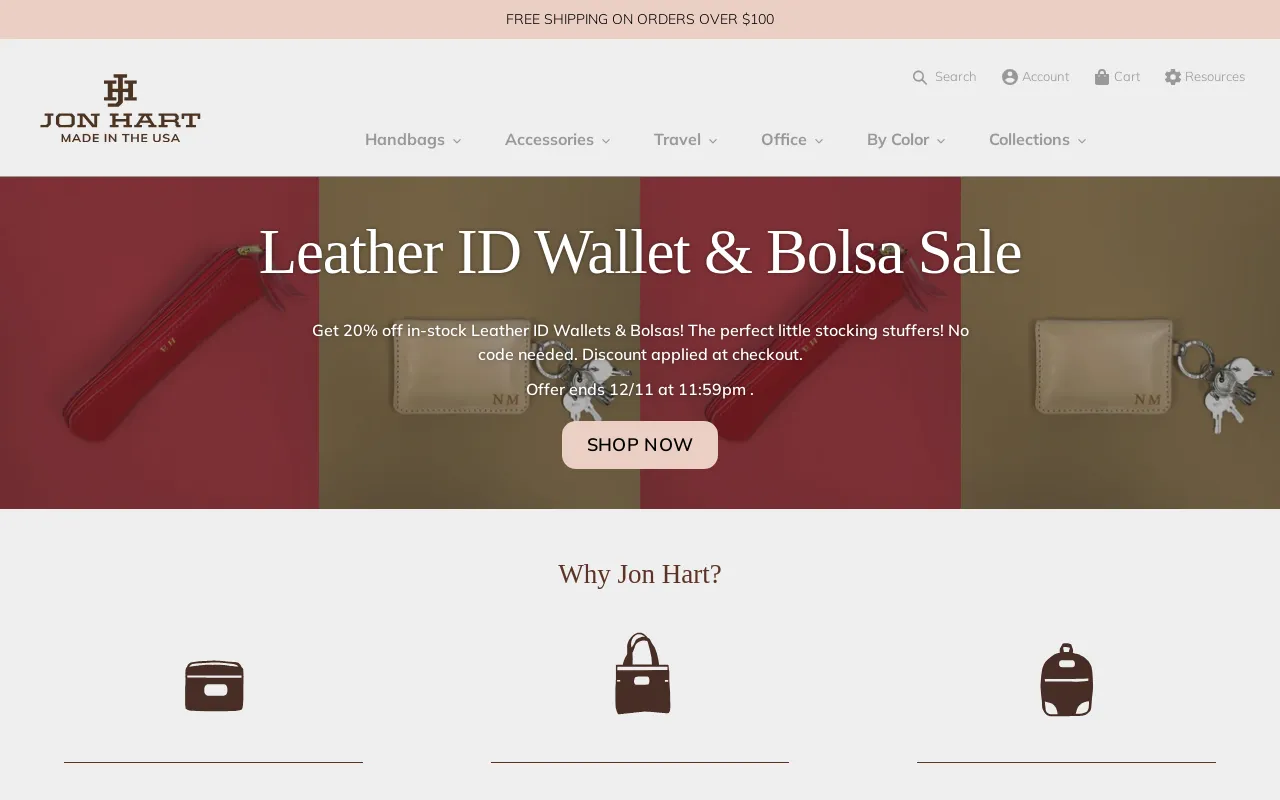Open the Office menu chevron

coord(819,141)
